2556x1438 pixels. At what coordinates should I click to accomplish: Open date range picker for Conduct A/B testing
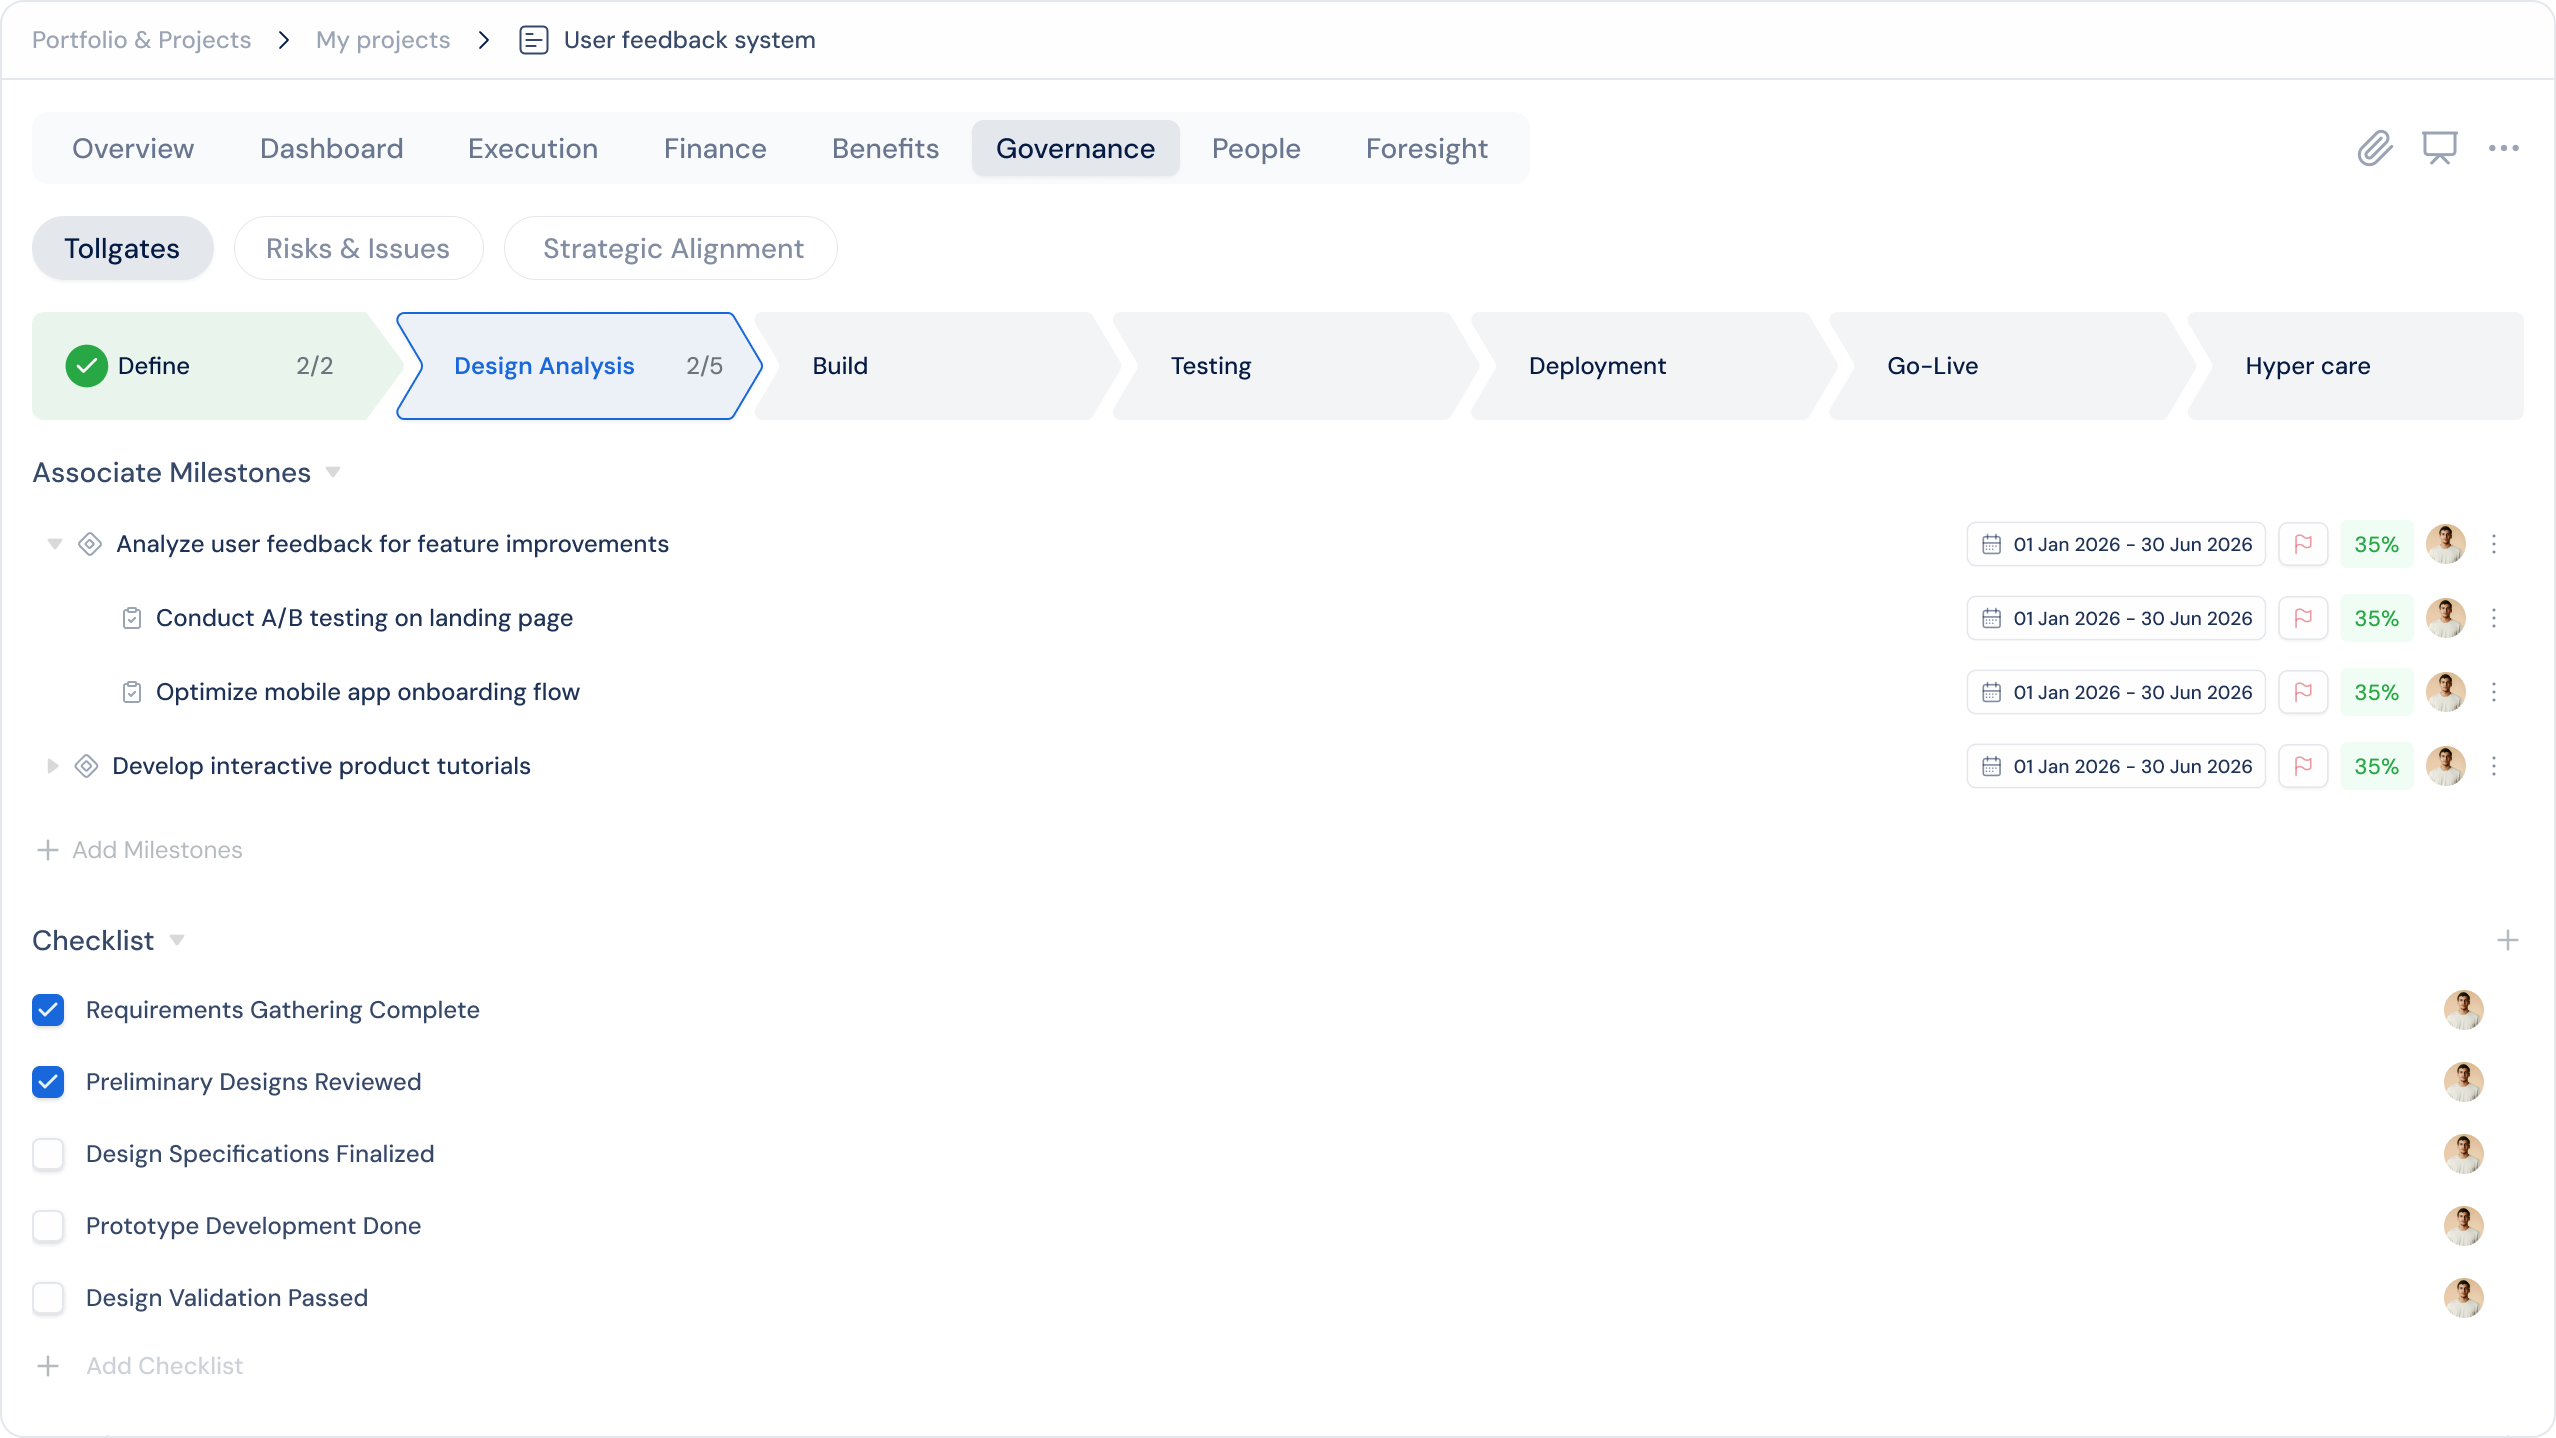click(2116, 618)
